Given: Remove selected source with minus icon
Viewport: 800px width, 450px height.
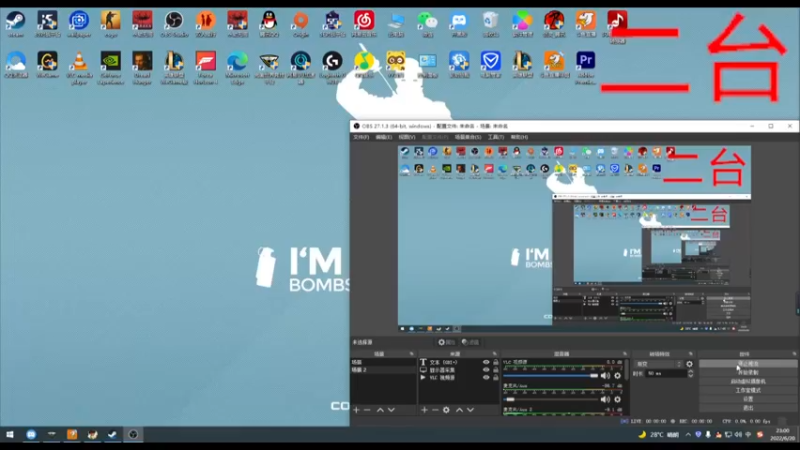Looking at the screenshot, I should 435,410.
